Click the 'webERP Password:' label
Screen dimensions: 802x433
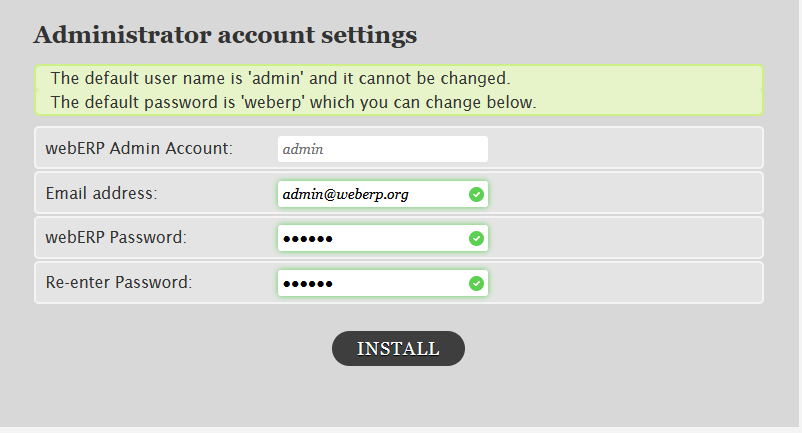click(x=117, y=238)
